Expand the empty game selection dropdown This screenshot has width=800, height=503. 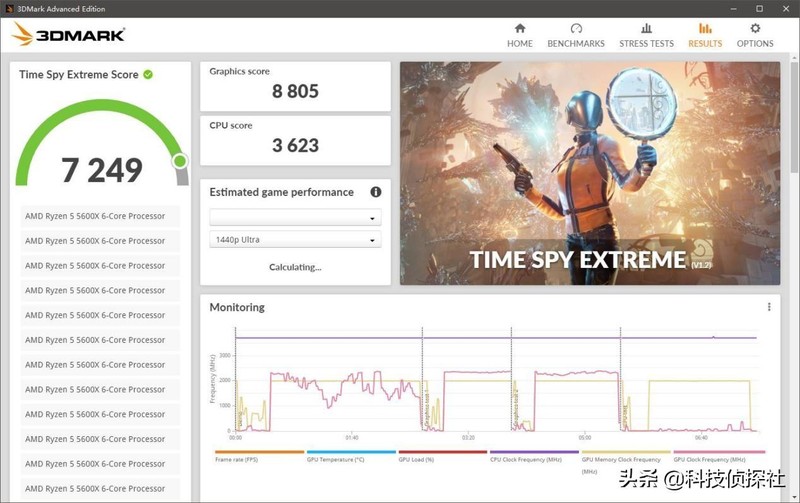point(295,217)
